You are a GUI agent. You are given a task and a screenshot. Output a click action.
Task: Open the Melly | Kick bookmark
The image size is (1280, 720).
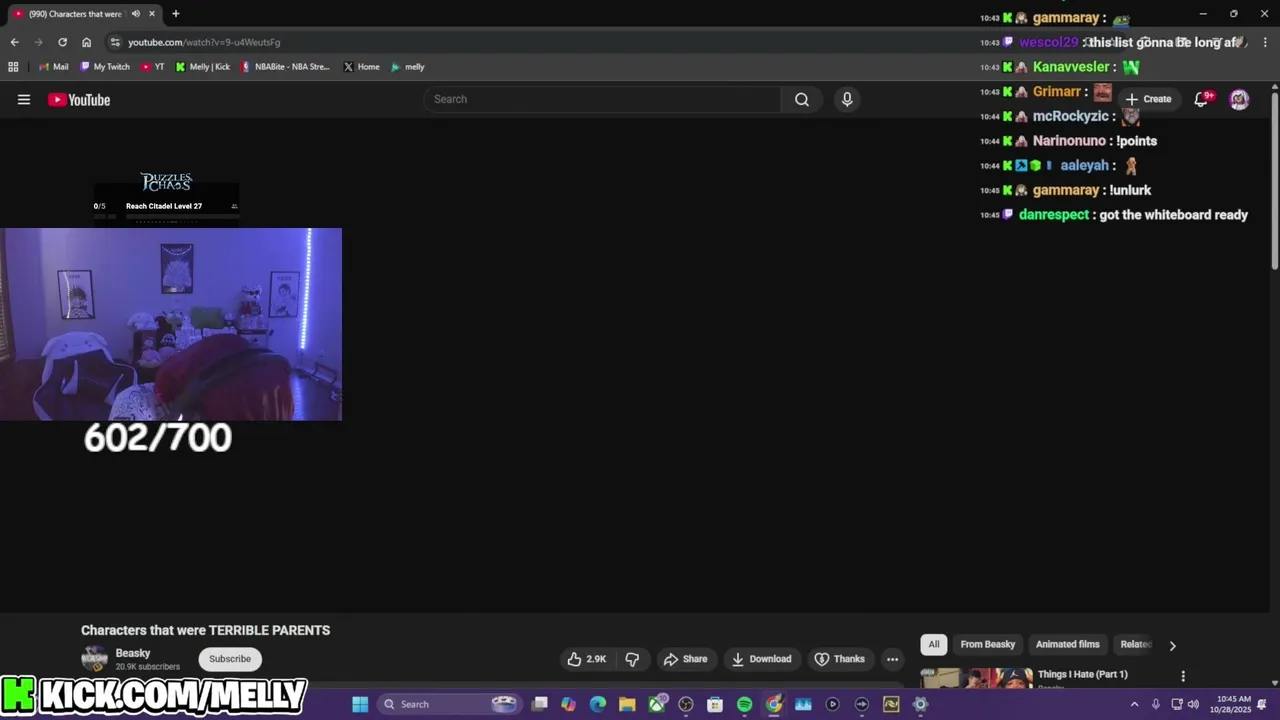203,67
